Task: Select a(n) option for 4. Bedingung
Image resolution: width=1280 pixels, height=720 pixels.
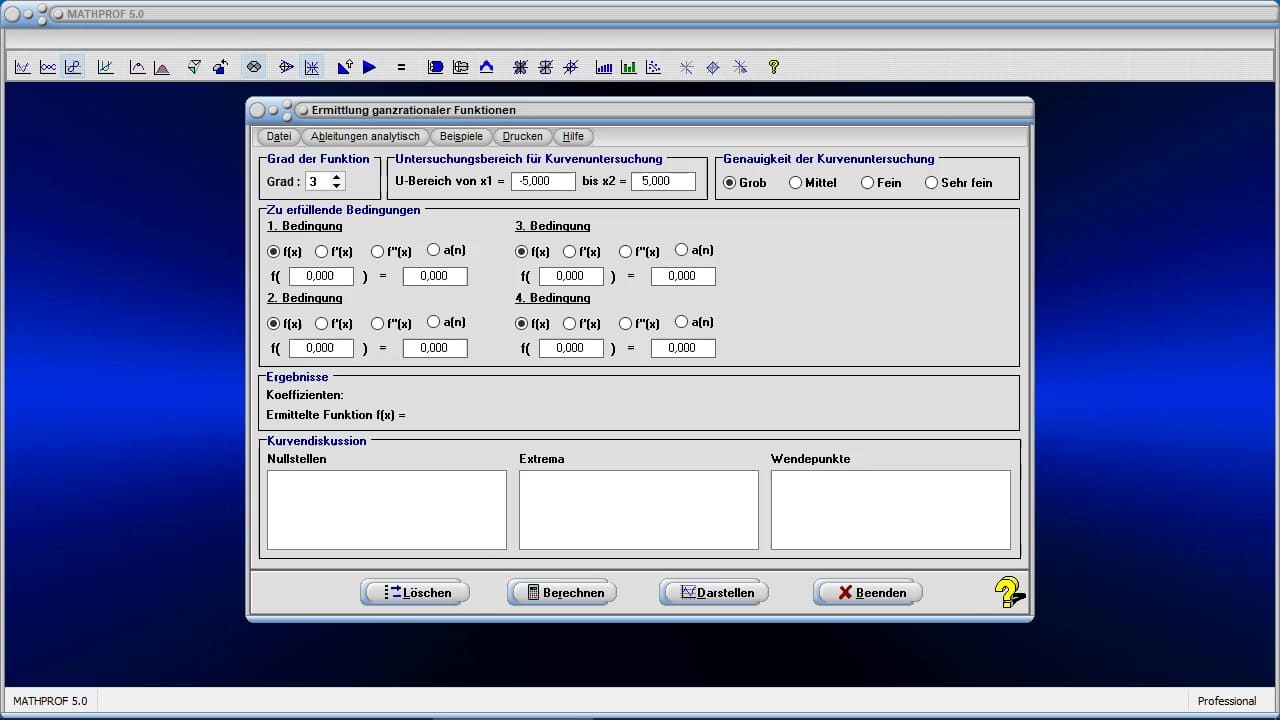Action: click(682, 322)
